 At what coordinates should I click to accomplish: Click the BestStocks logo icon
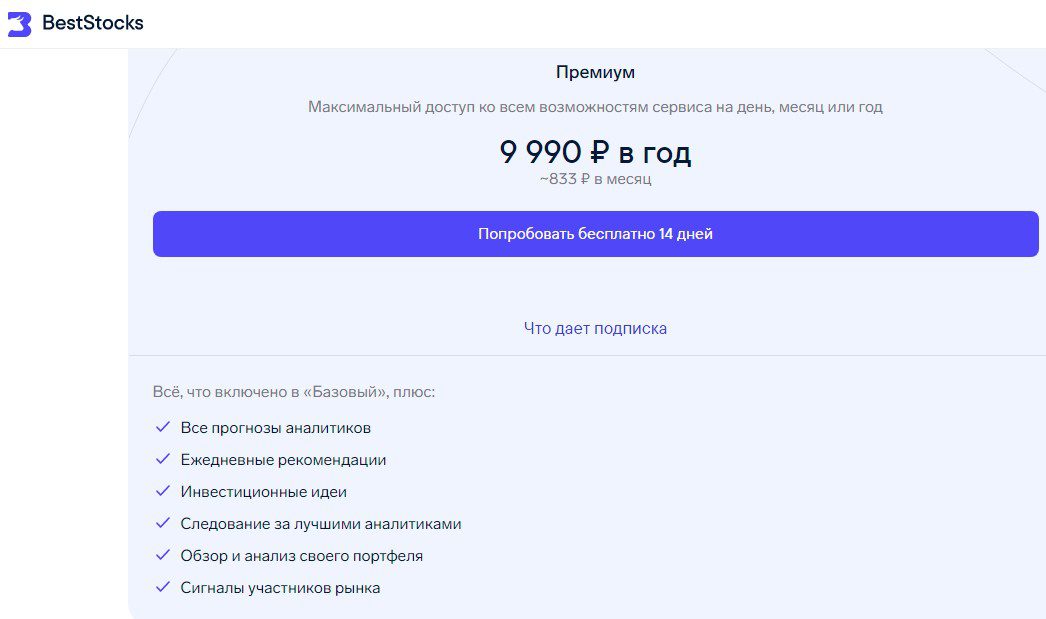pos(19,24)
